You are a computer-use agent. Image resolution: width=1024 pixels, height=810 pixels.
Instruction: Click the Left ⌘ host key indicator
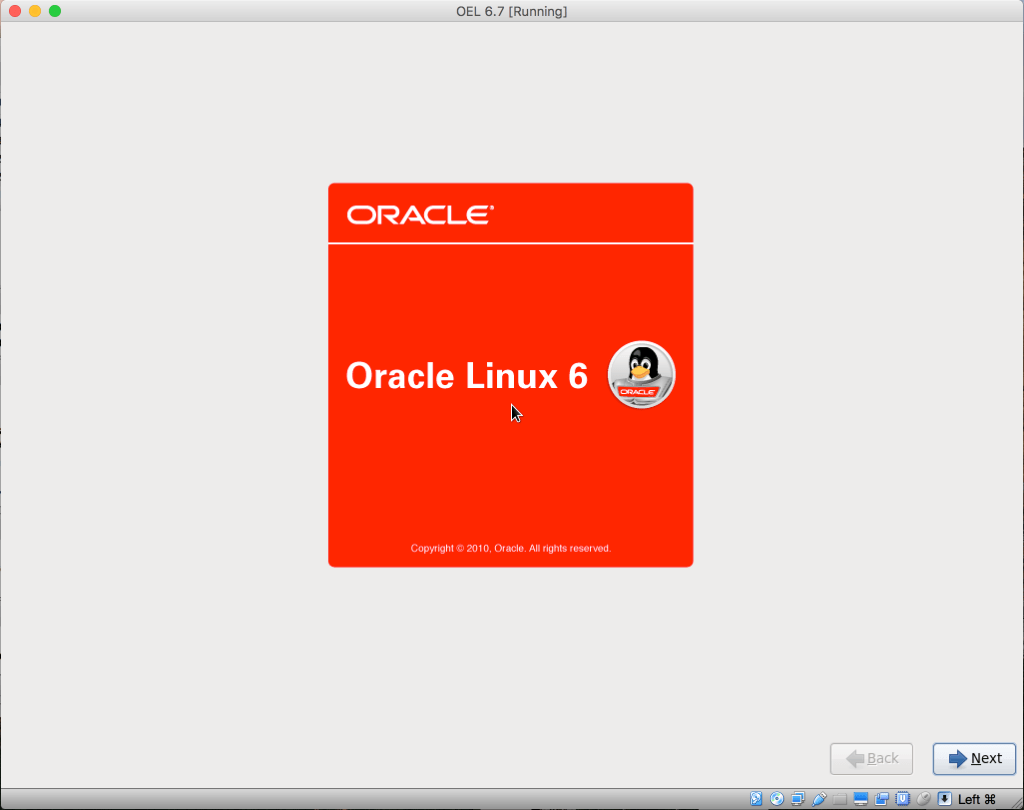[976, 799]
